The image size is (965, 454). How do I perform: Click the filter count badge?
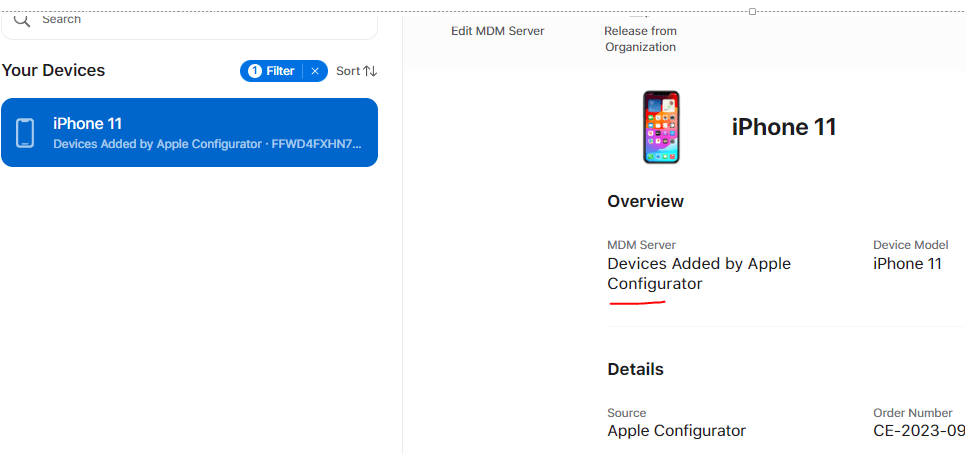coord(254,71)
